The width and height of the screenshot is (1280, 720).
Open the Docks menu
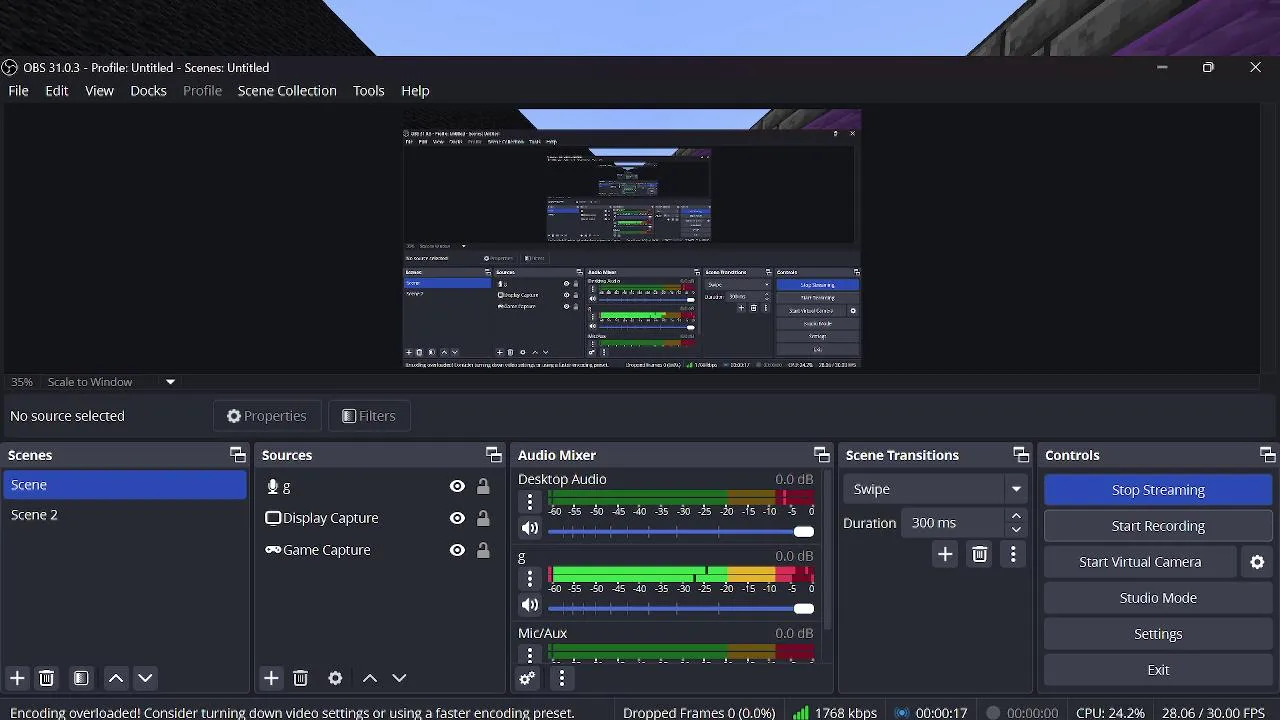(x=148, y=90)
